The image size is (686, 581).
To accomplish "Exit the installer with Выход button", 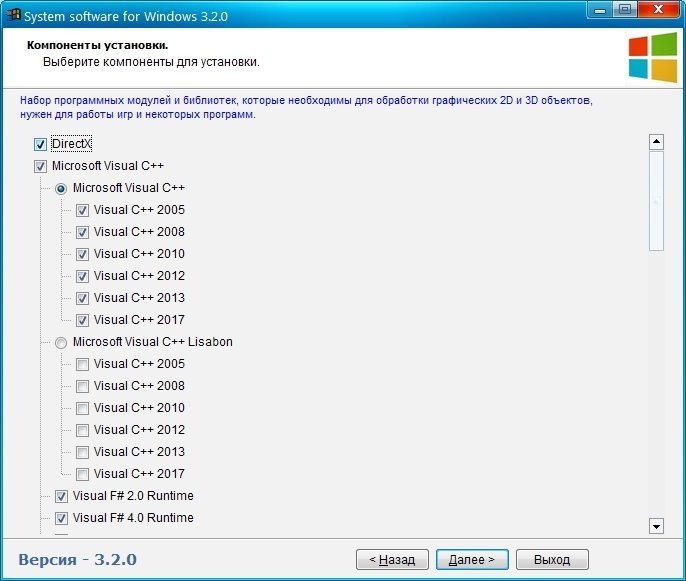I will click(552, 560).
